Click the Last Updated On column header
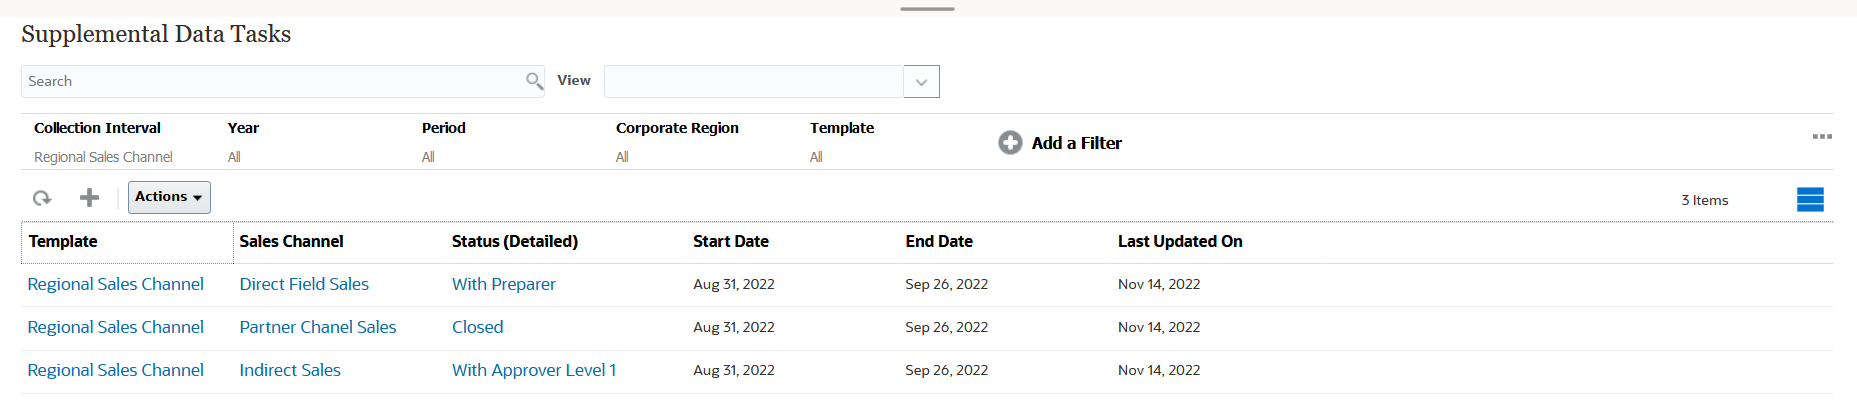This screenshot has height=420, width=1857. click(x=1180, y=241)
